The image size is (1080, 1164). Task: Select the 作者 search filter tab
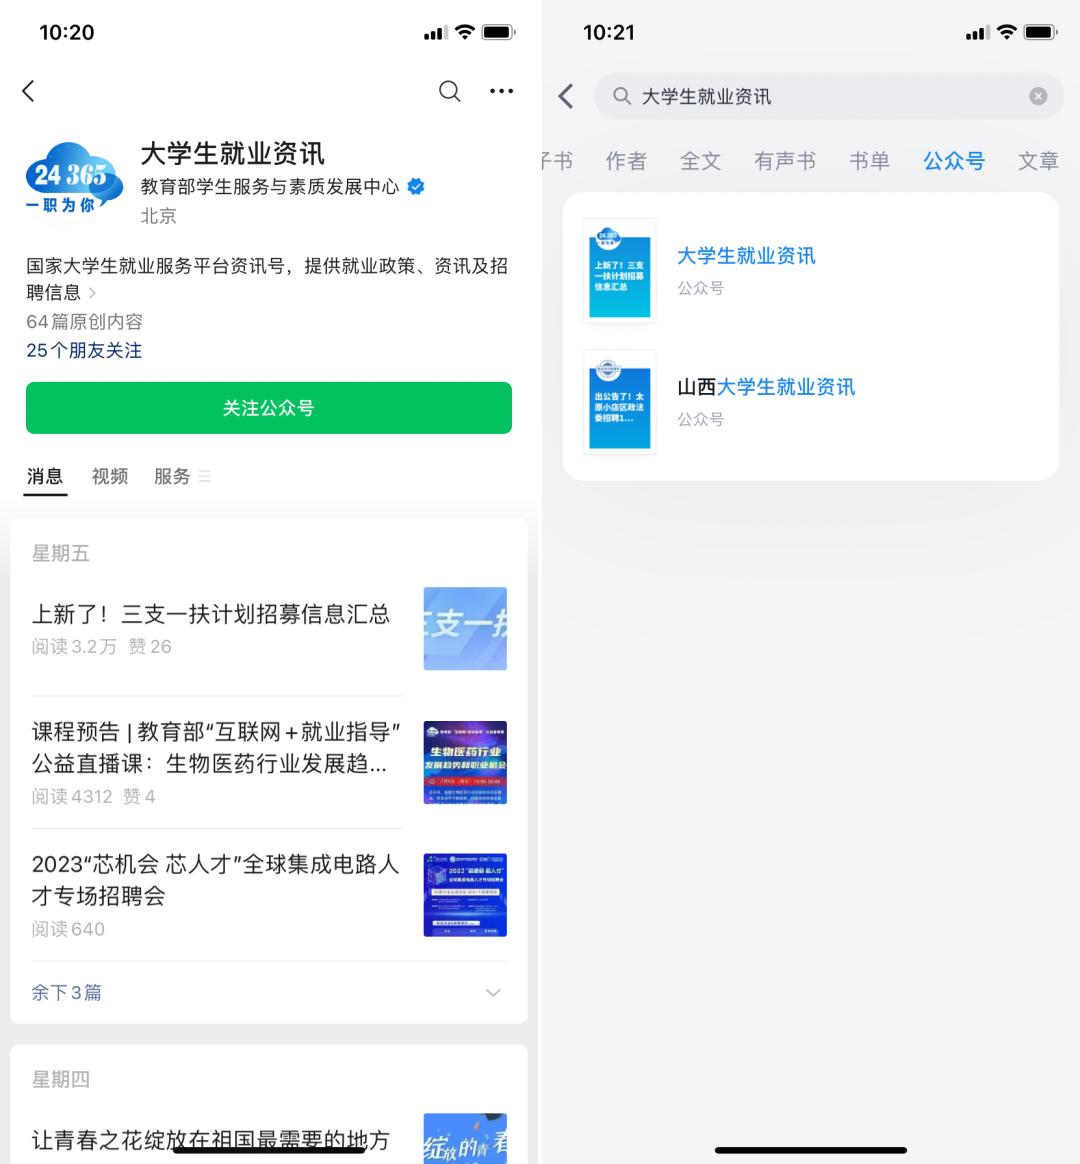click(x=626, y=160)
